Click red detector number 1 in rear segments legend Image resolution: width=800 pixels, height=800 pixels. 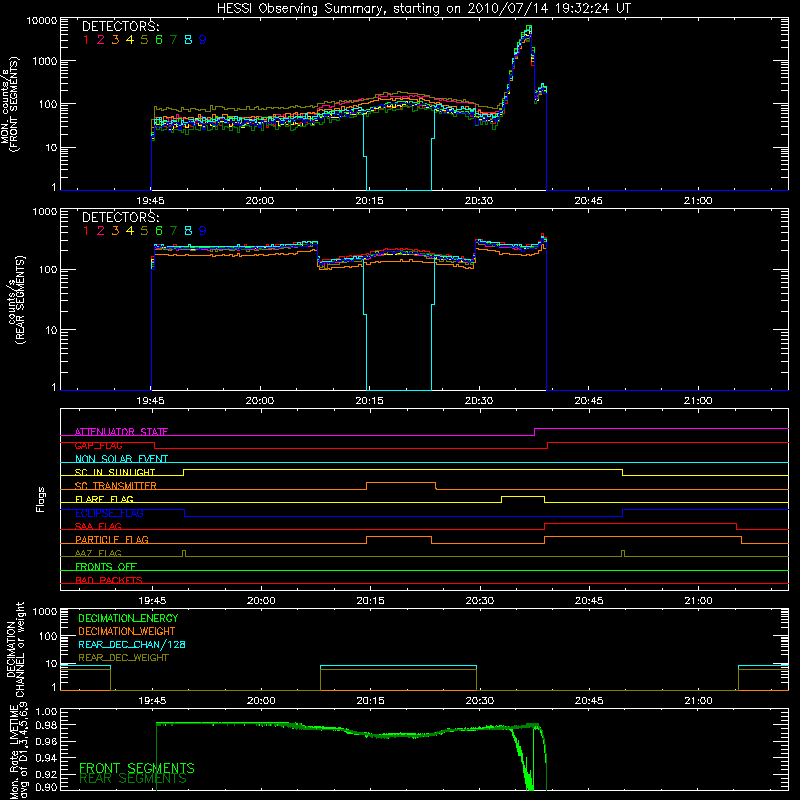tap(86, 231)
